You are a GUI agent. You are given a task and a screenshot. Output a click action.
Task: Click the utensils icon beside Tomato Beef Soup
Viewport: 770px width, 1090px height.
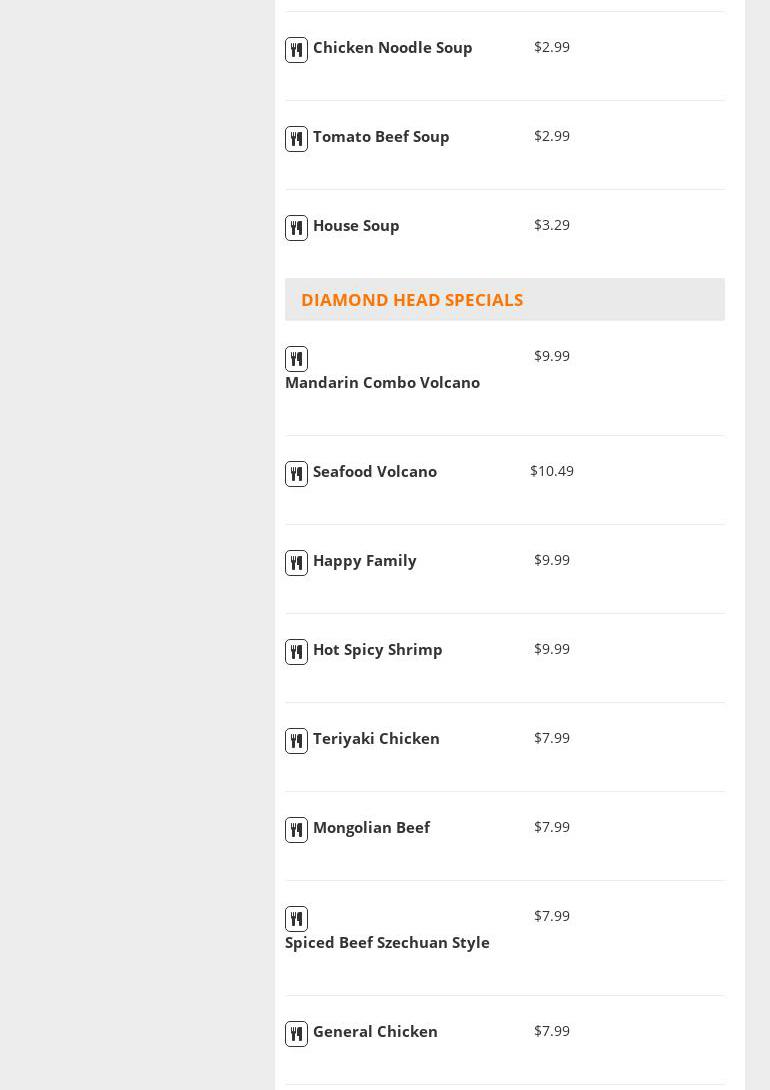pyautogui.click(x=296, y=139)
